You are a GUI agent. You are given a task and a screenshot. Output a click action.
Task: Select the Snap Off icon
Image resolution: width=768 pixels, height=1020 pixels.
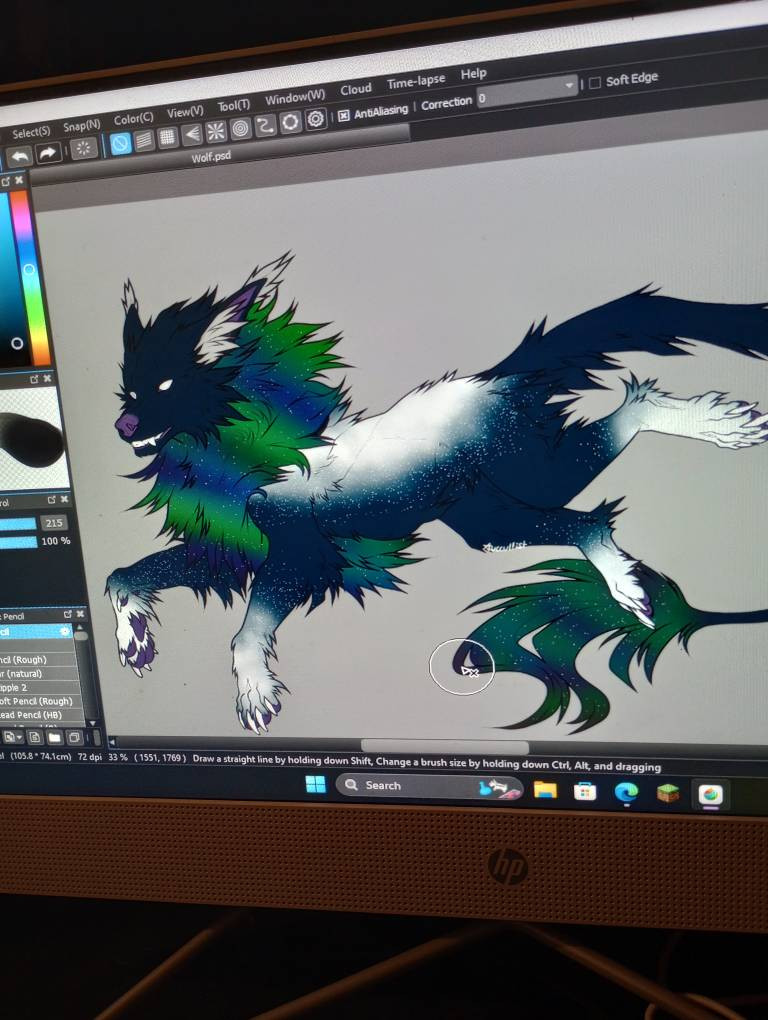pos(120,144)
